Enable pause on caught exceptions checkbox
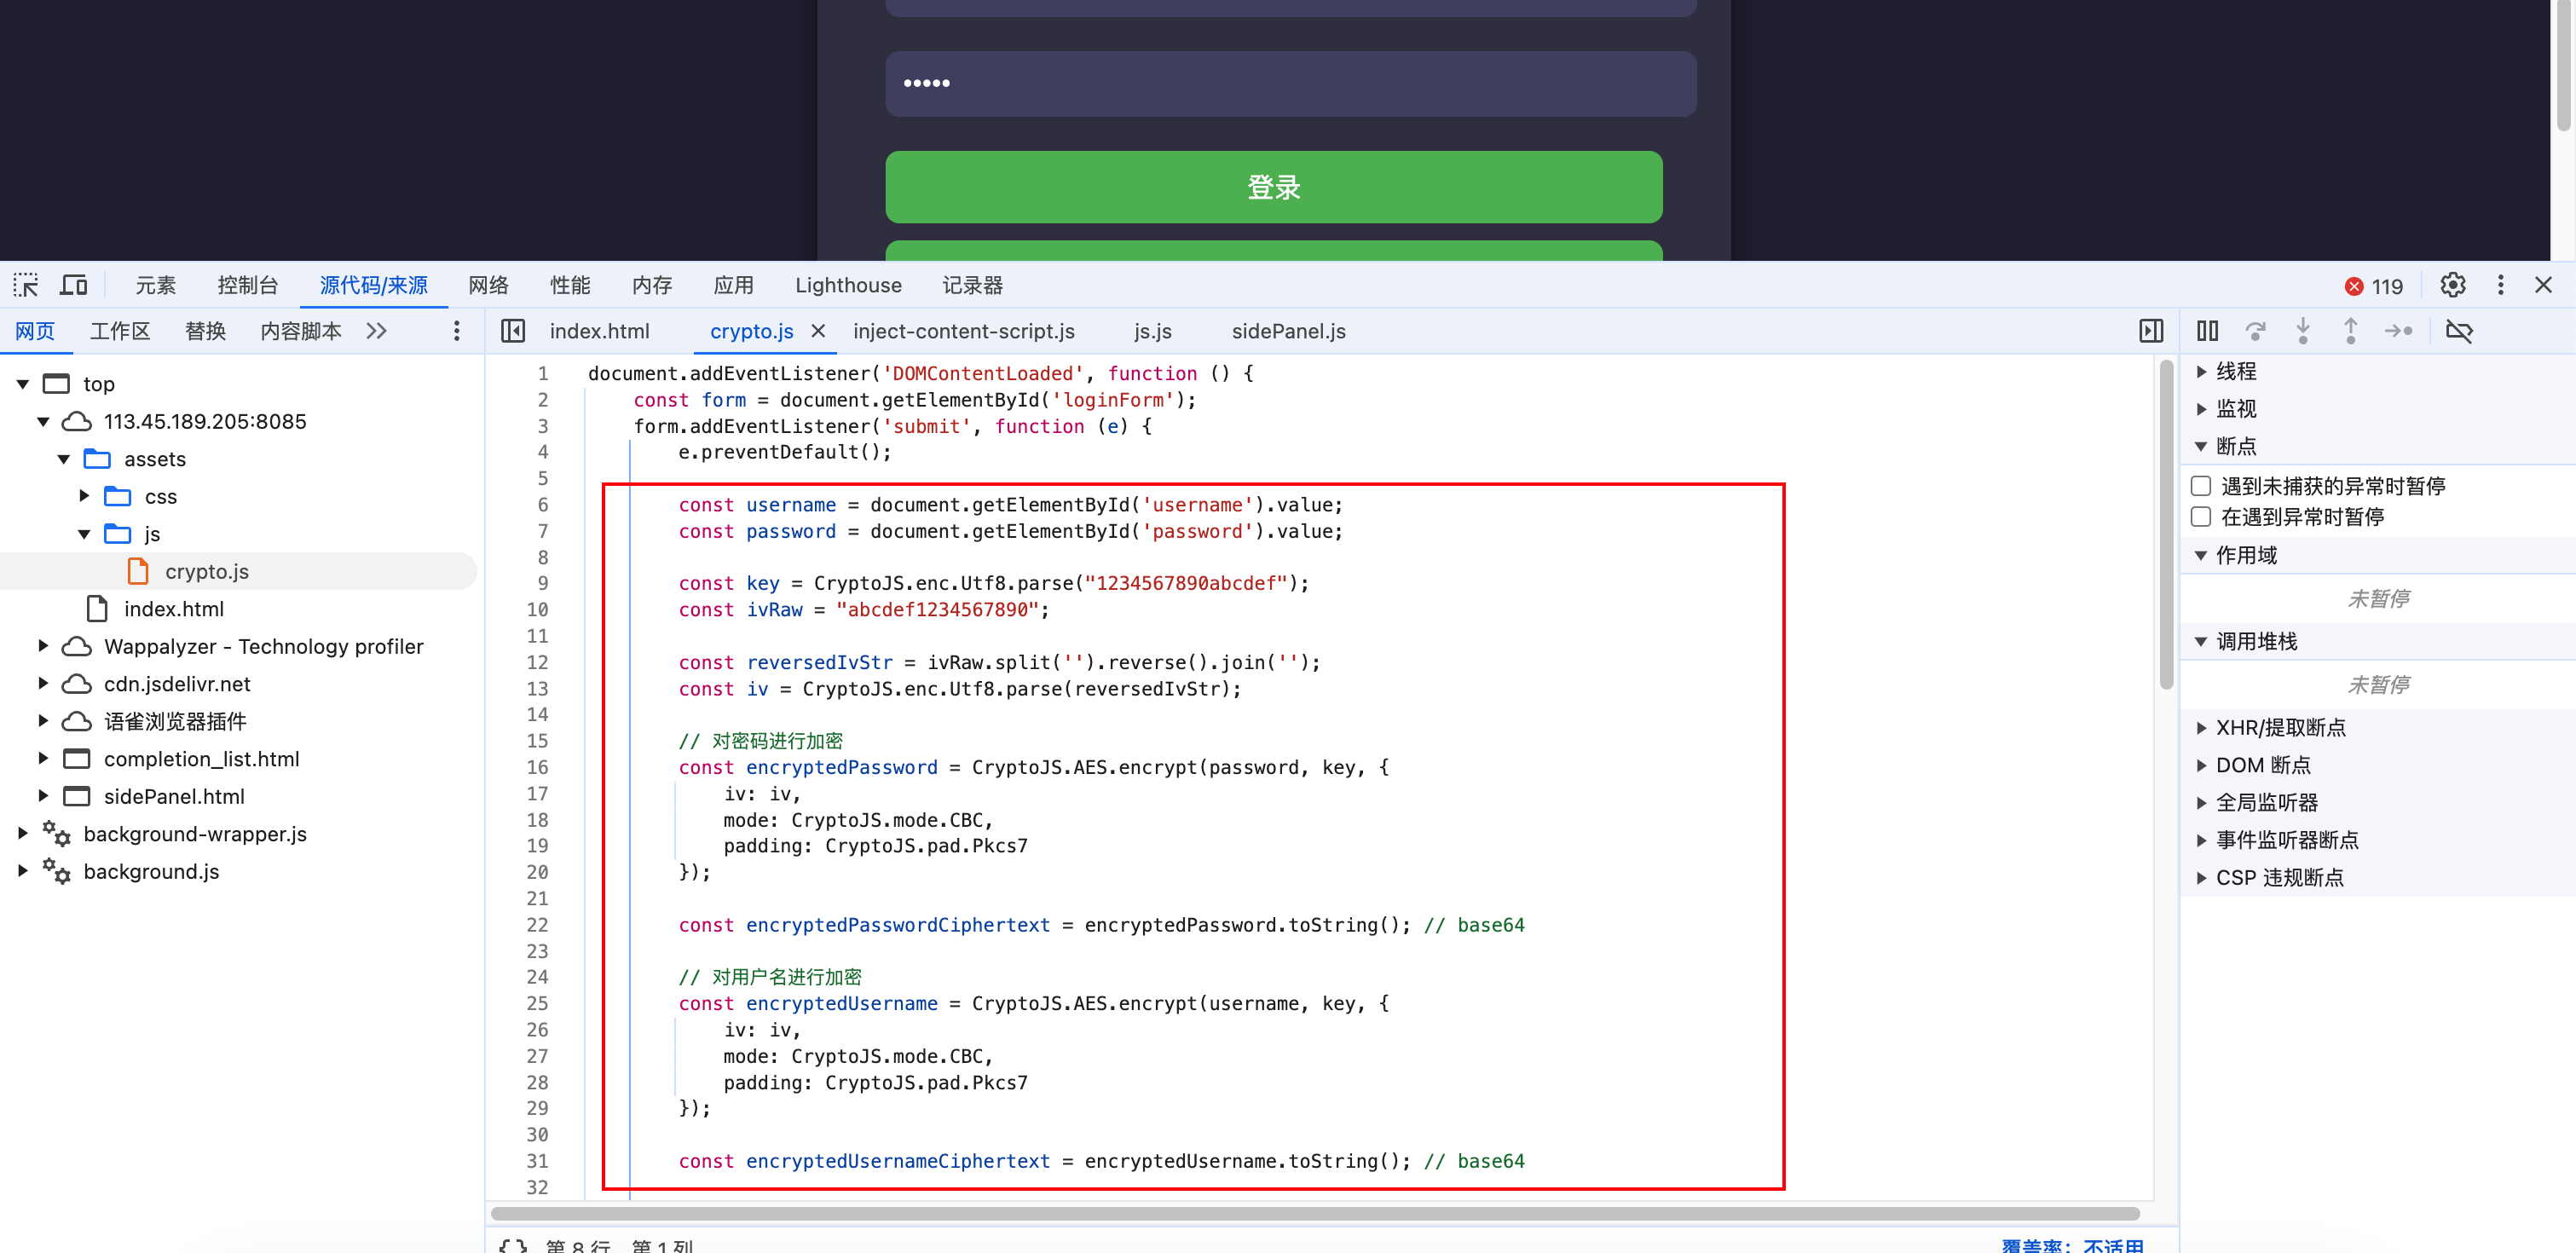 [x=2201, y=517]
